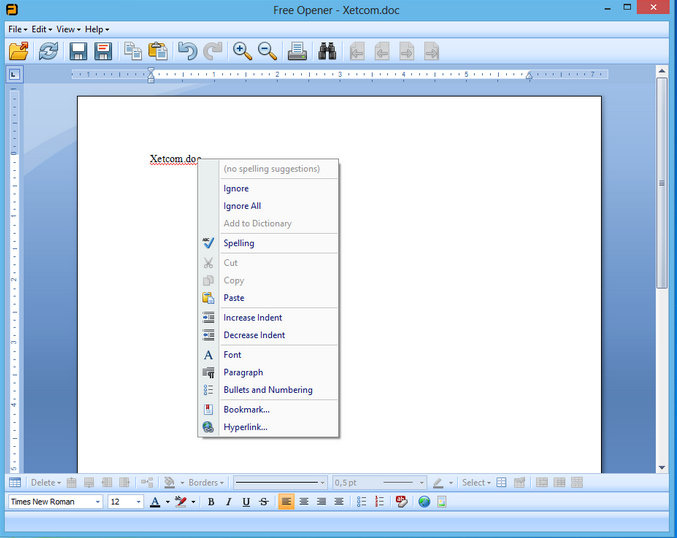Screen dimensions: 677x538
Task: Open the File menu
Action: click(x=18, y=29)
